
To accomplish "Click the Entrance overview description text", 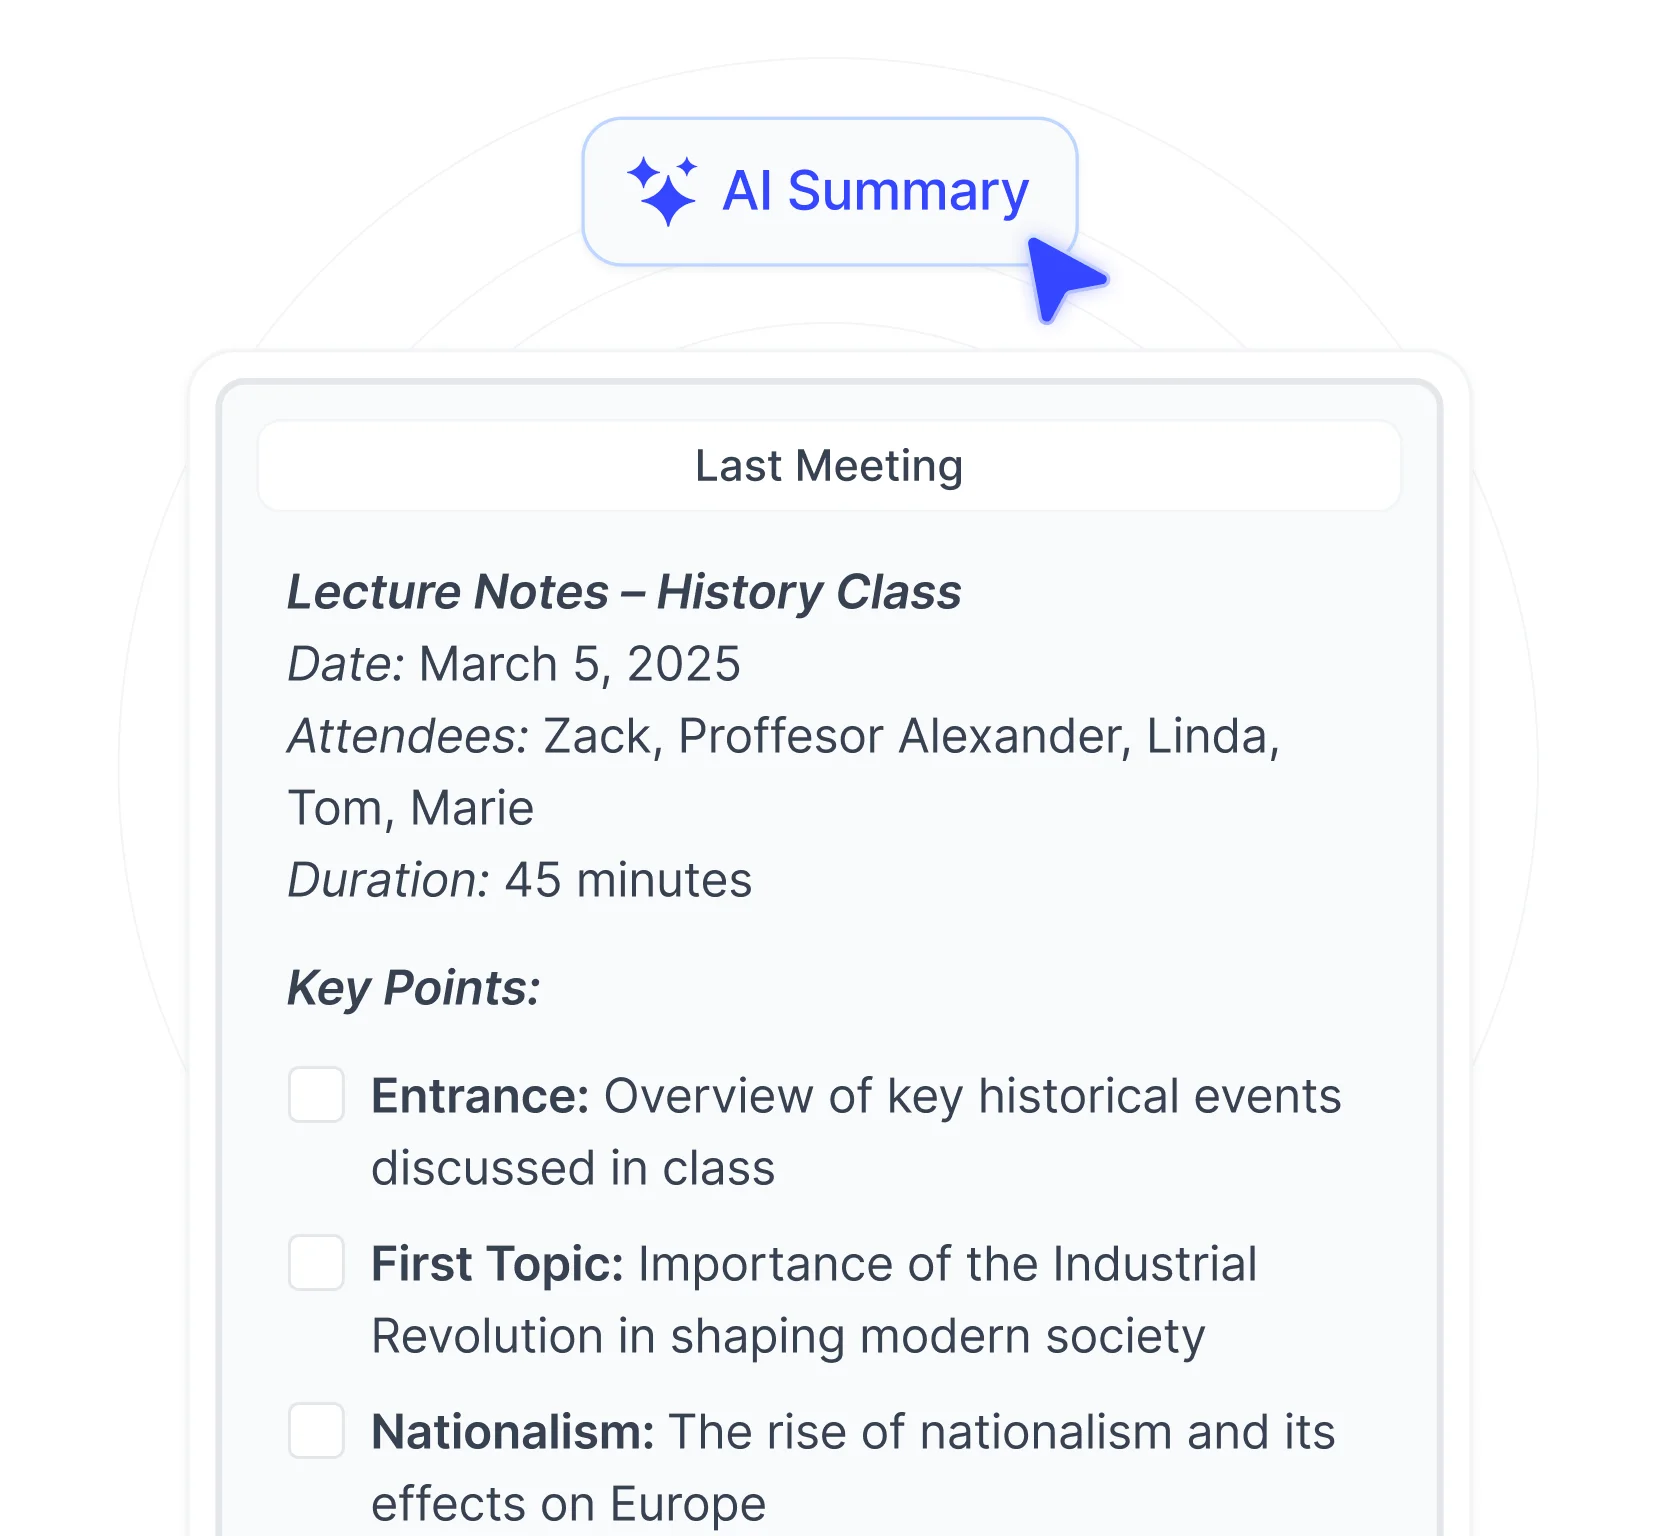I will pyautogui.click(x=970, y=1096).
